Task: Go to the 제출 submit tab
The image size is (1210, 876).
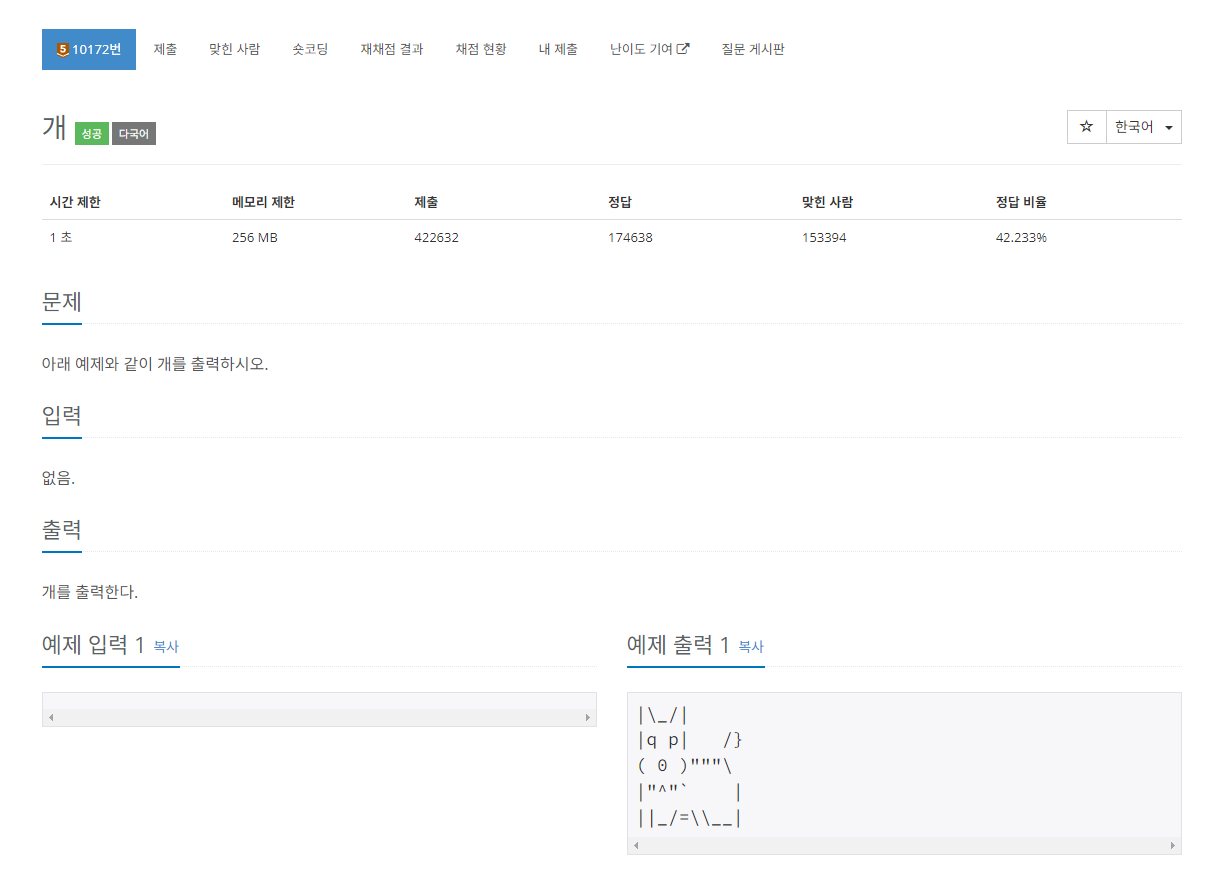Action: [165, 49]
